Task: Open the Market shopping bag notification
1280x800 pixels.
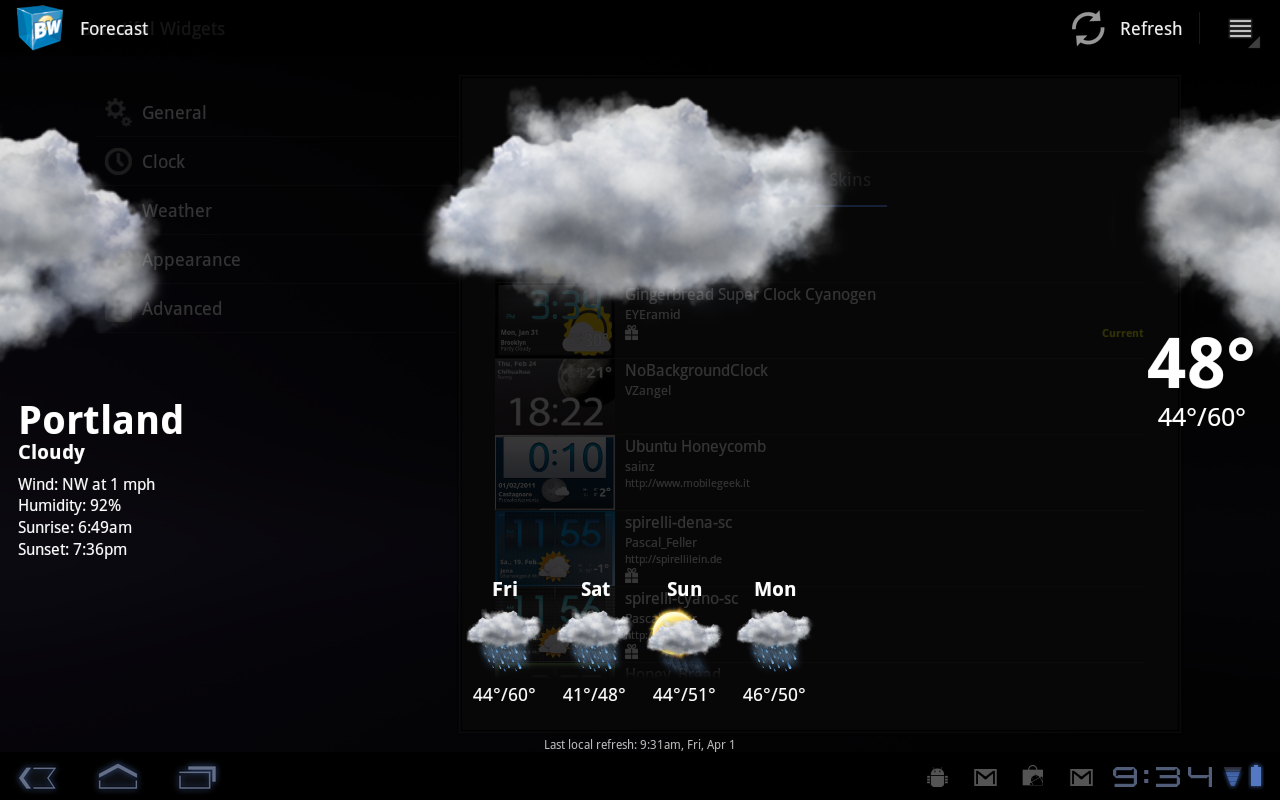Action: point(1033,777)
